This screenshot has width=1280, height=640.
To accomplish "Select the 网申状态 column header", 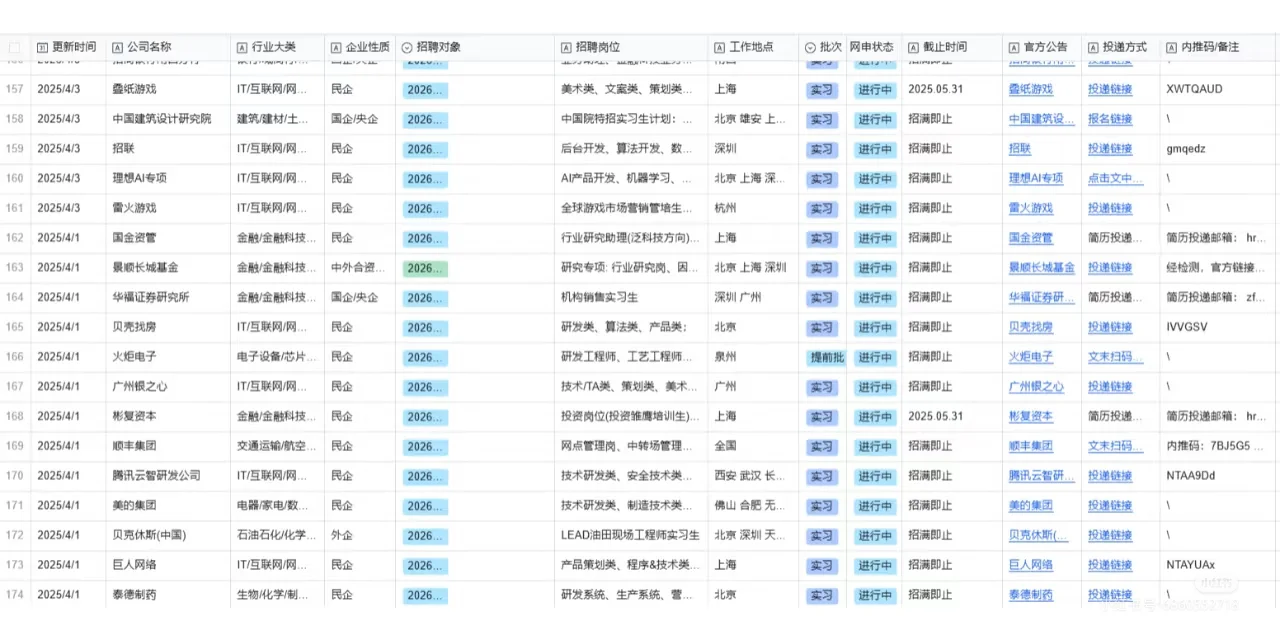I will coord(872,47).
